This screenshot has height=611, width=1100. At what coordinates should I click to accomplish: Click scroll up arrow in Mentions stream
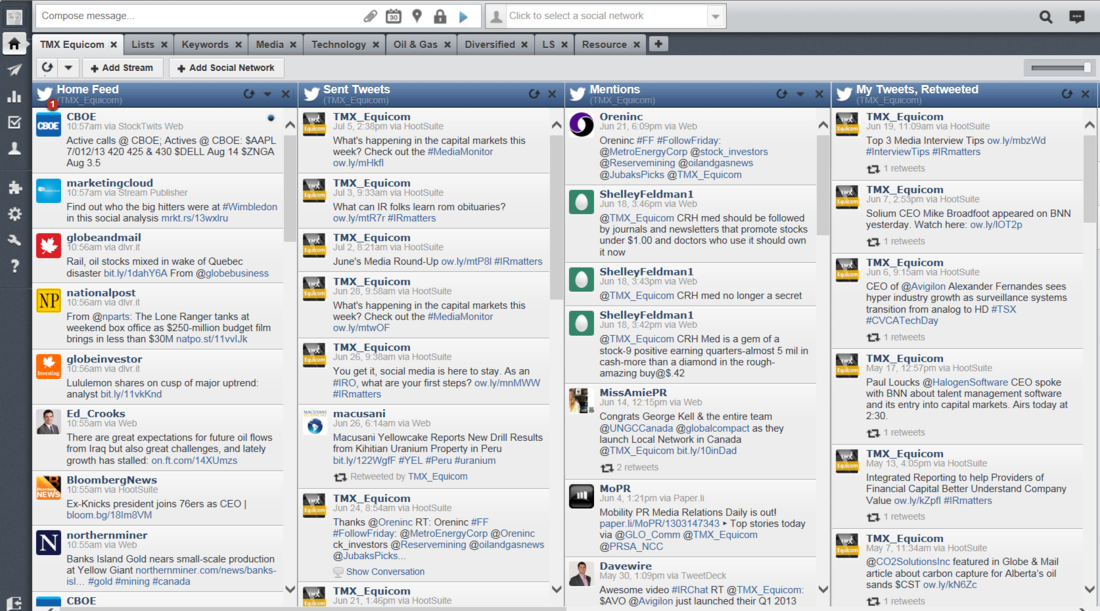pyautogui.click(x=823, y=125)
